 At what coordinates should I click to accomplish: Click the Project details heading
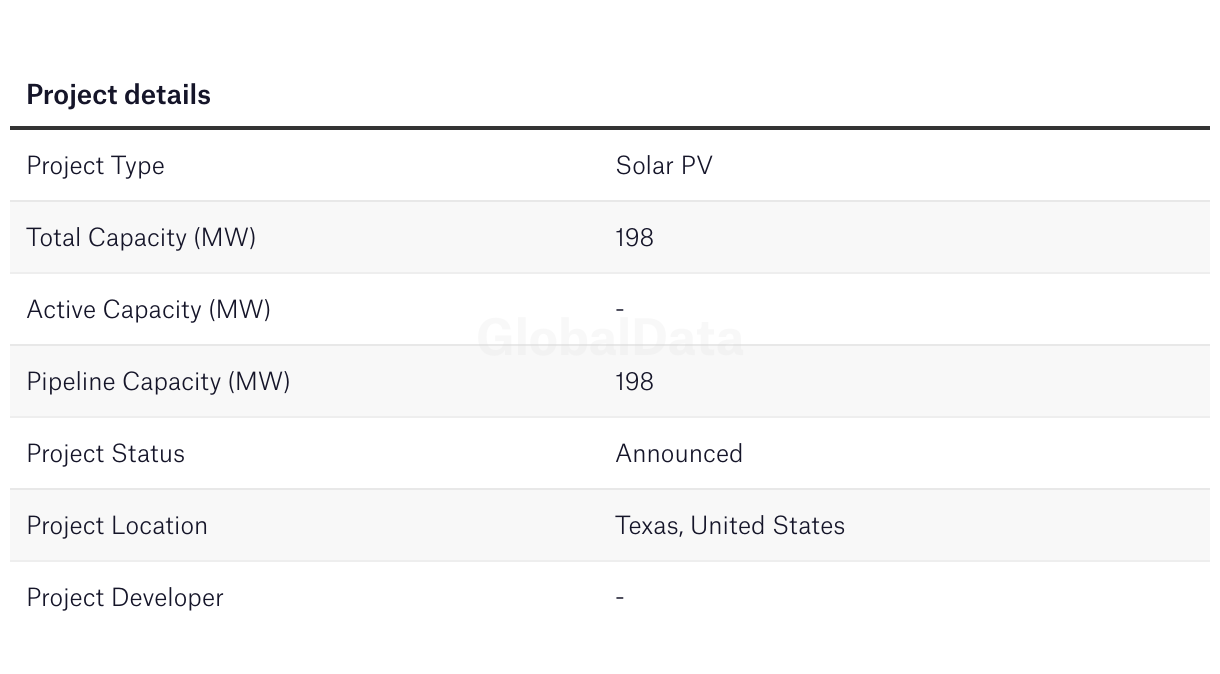point(118,95)
